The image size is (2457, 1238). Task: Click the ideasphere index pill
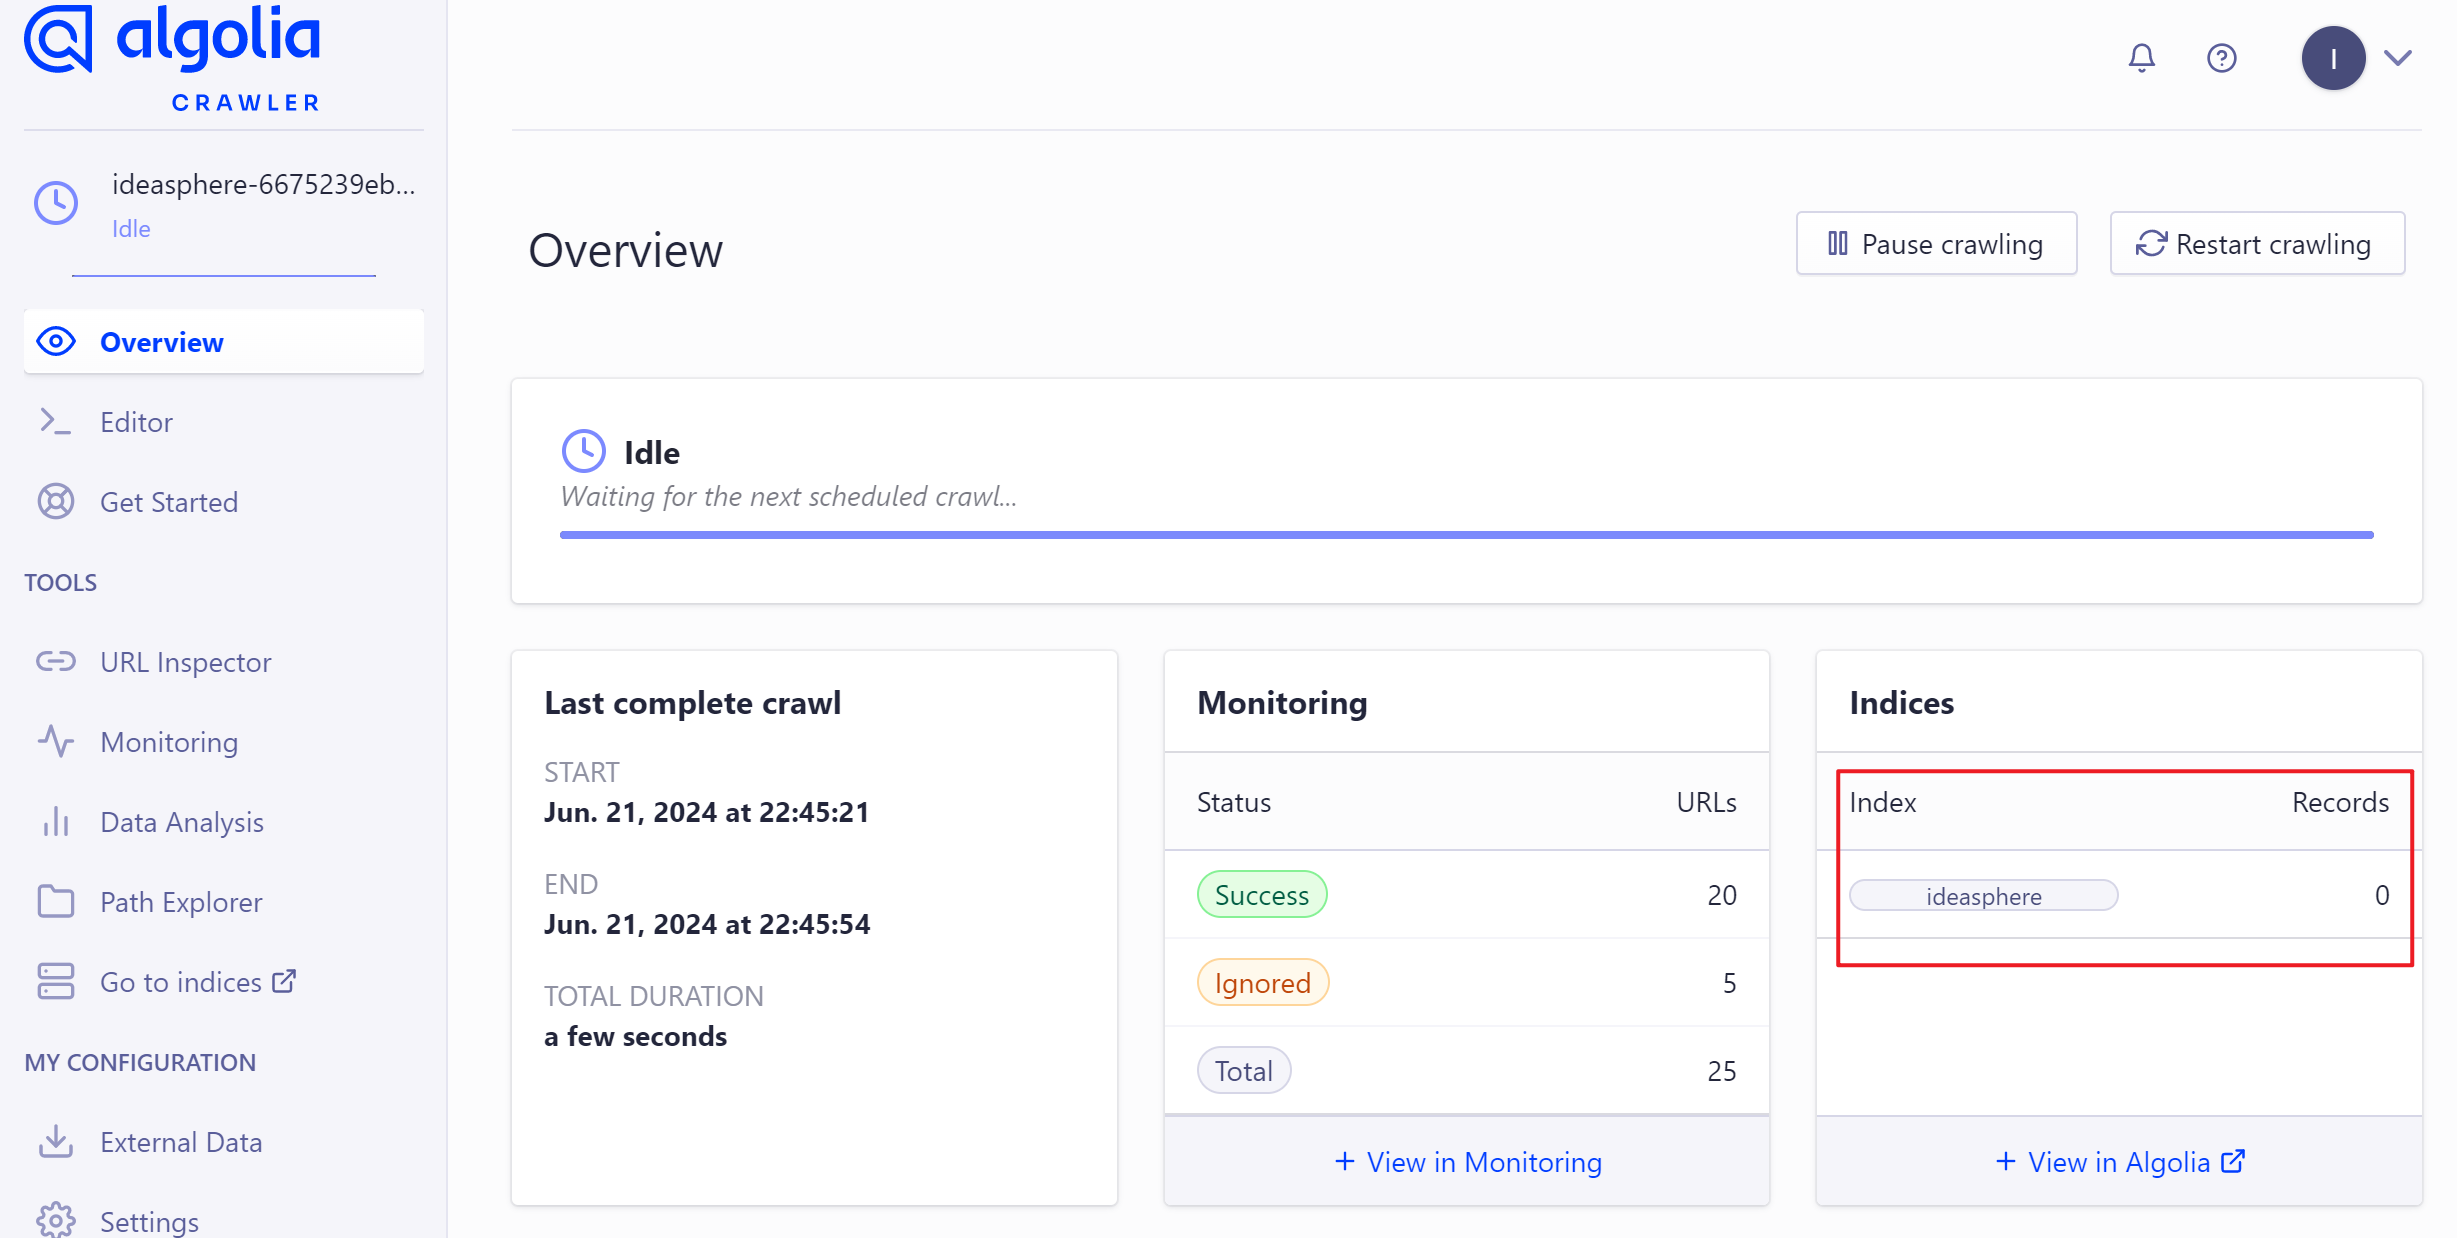[1984, 896]
